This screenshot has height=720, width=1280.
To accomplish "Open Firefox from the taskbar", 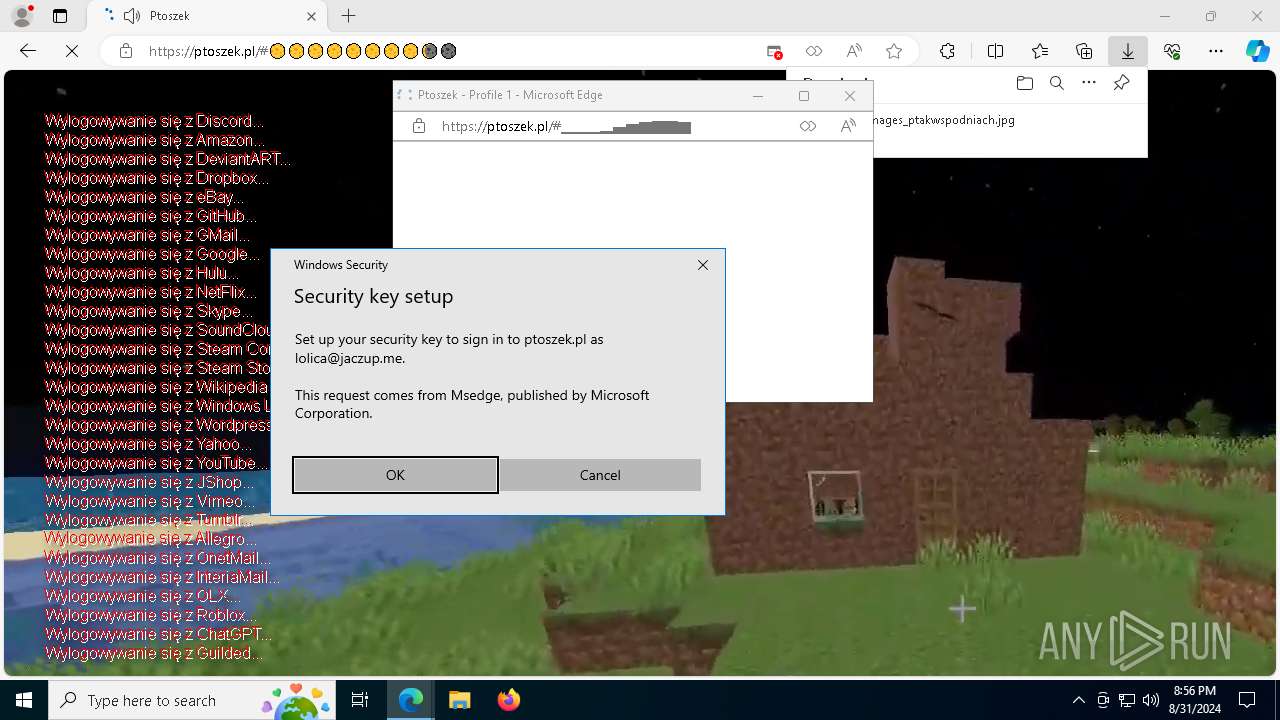I will tap(508, 700).
